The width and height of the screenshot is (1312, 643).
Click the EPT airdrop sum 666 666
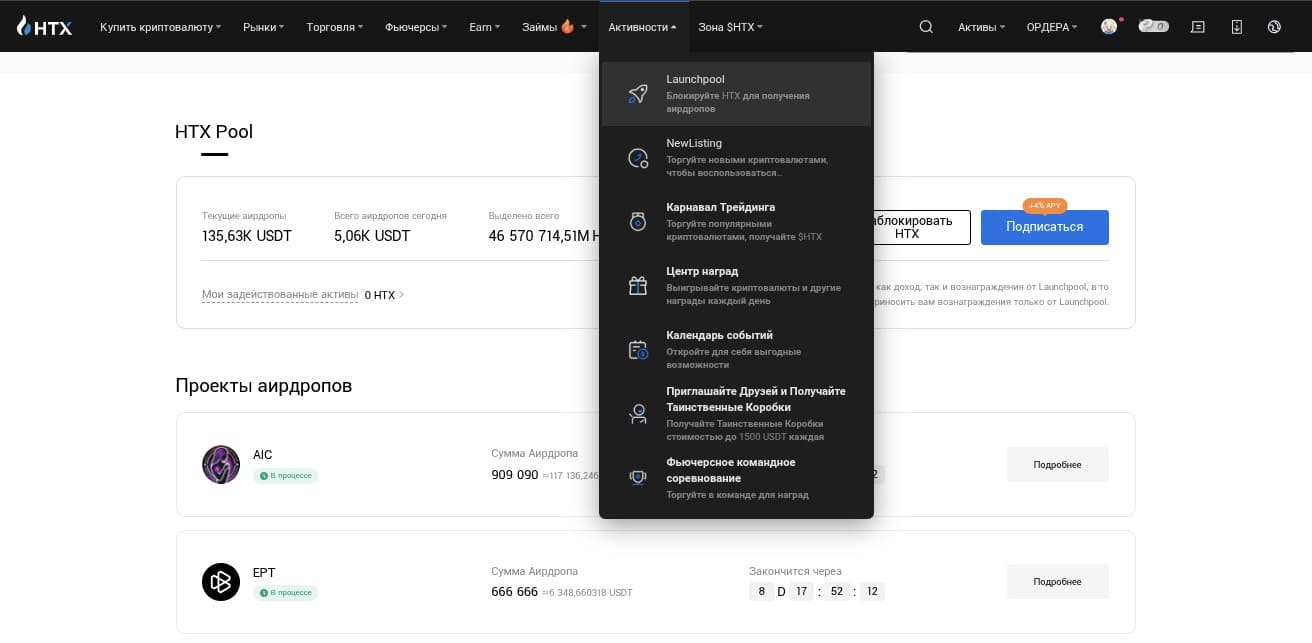point(515,592)
